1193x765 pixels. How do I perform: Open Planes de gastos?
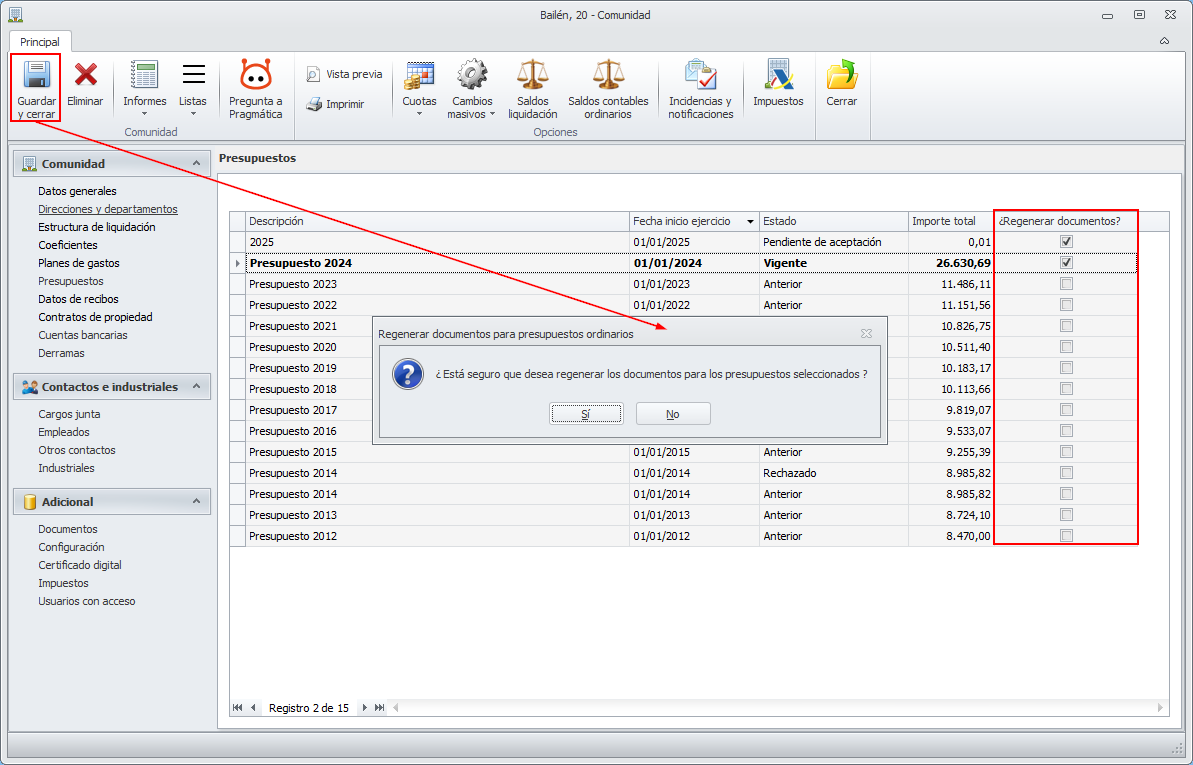pyautogui.click(x=79, y=263)
